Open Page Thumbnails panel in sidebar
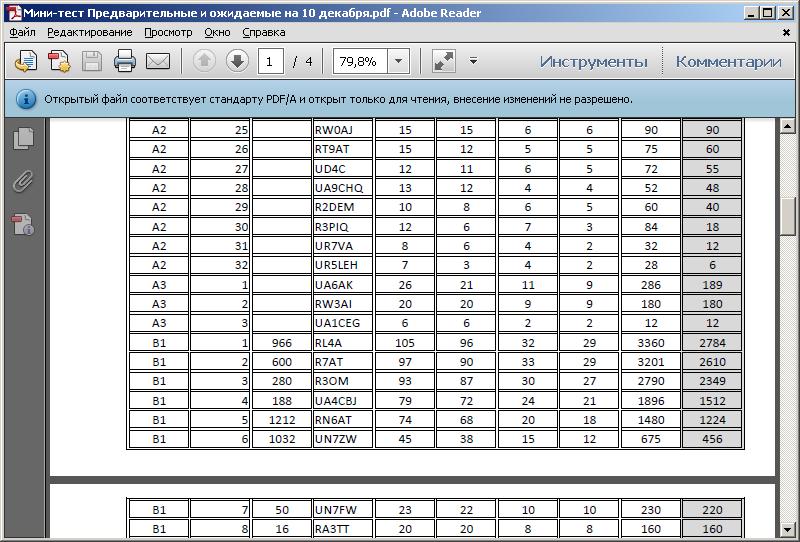This screenshot has height=542, width=800. tap(23, 139)
